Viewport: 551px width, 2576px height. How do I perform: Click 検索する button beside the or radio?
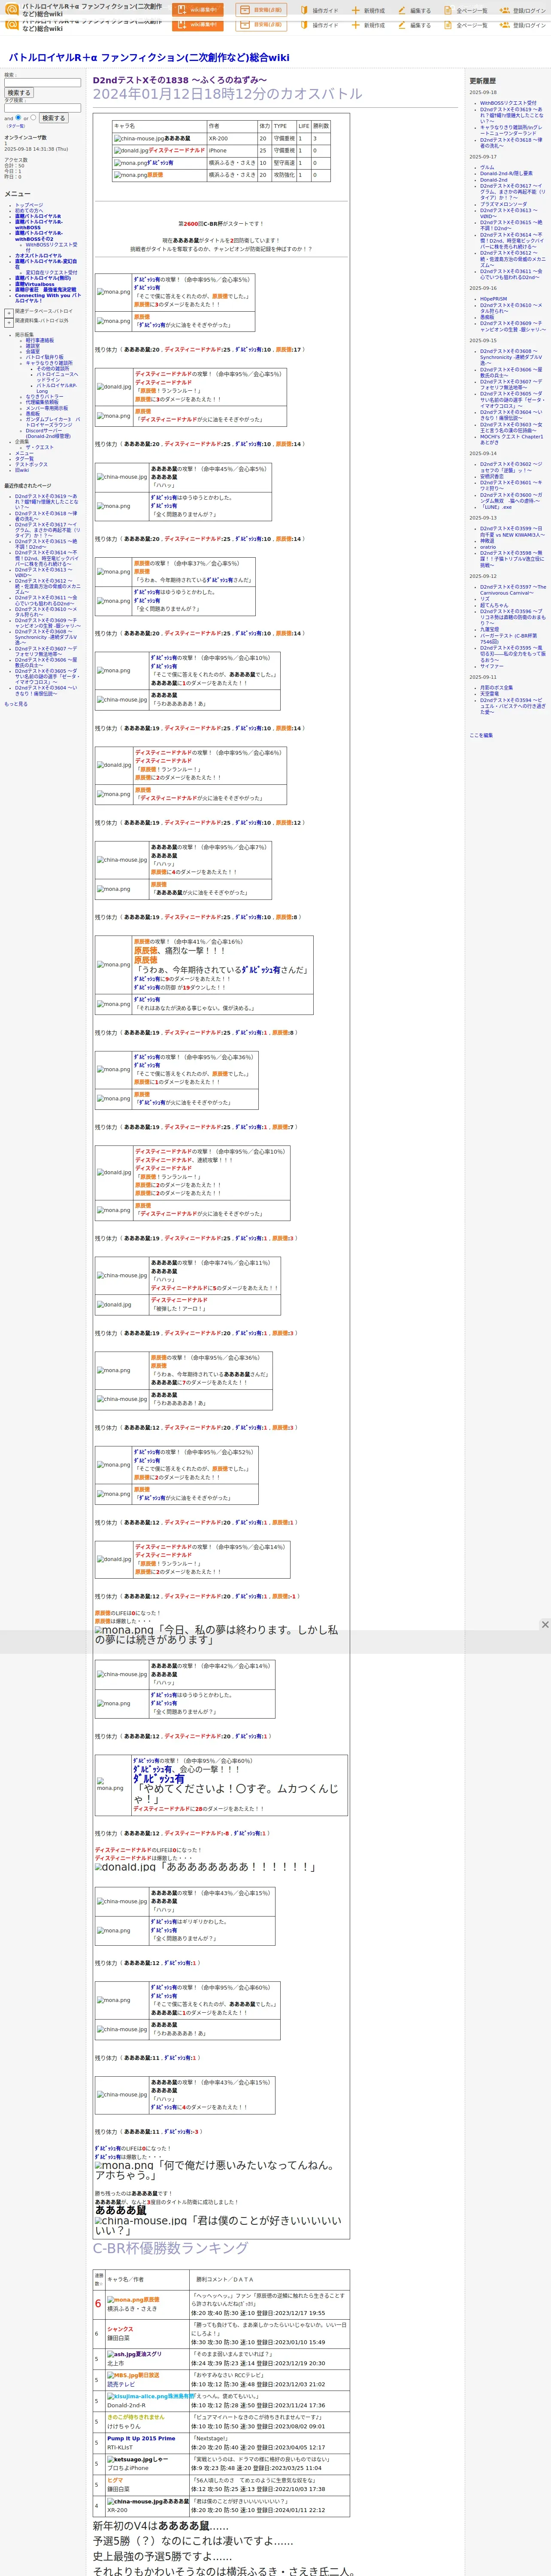pos(54,118)
